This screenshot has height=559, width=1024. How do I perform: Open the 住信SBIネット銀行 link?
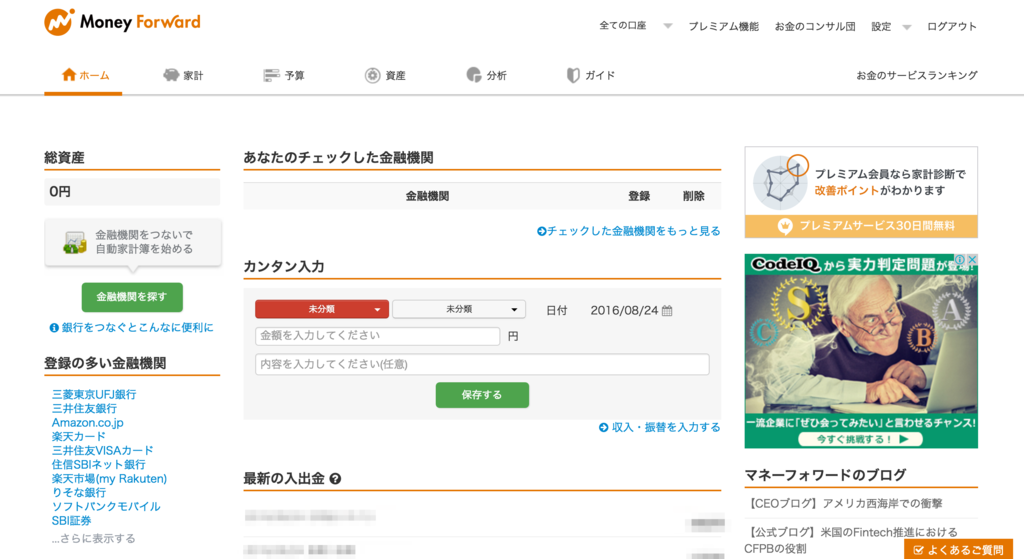[x=99, y=464]
